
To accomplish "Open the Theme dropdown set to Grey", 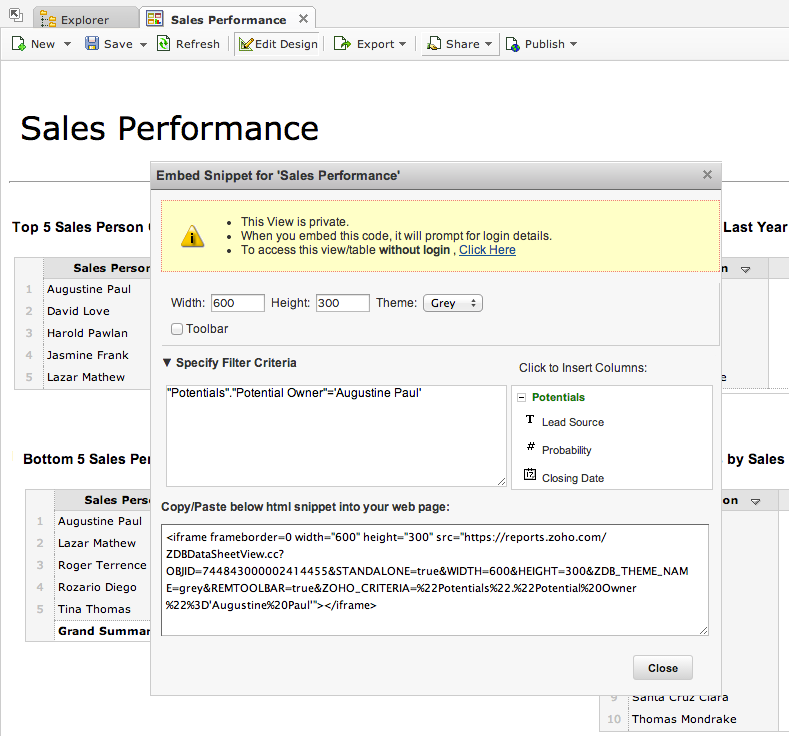I will 452,303.
